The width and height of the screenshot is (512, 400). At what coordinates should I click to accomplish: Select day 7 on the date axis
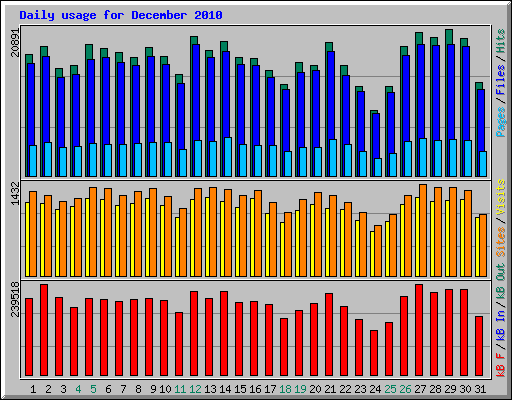coord(123,389)
